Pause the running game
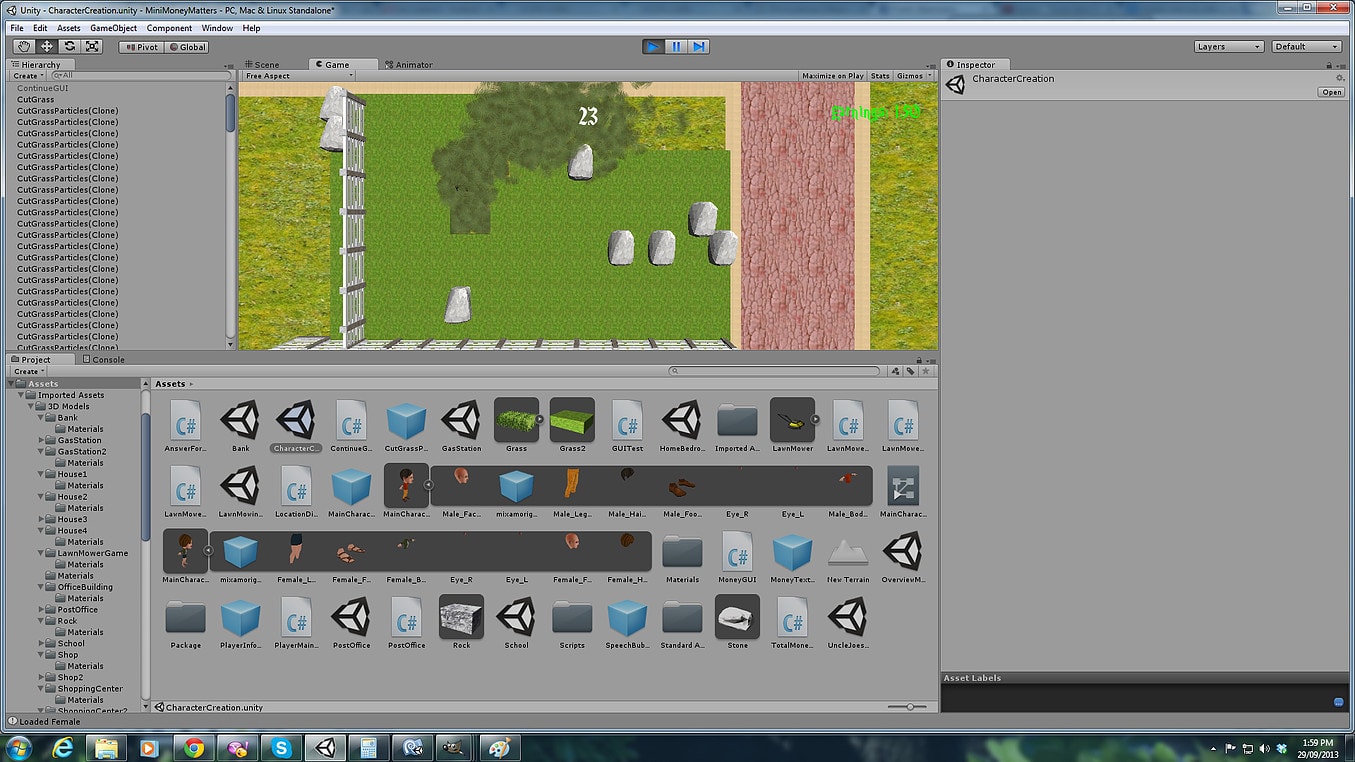The height and width of the screenshot is (762, 1355). tap(676, 46)
